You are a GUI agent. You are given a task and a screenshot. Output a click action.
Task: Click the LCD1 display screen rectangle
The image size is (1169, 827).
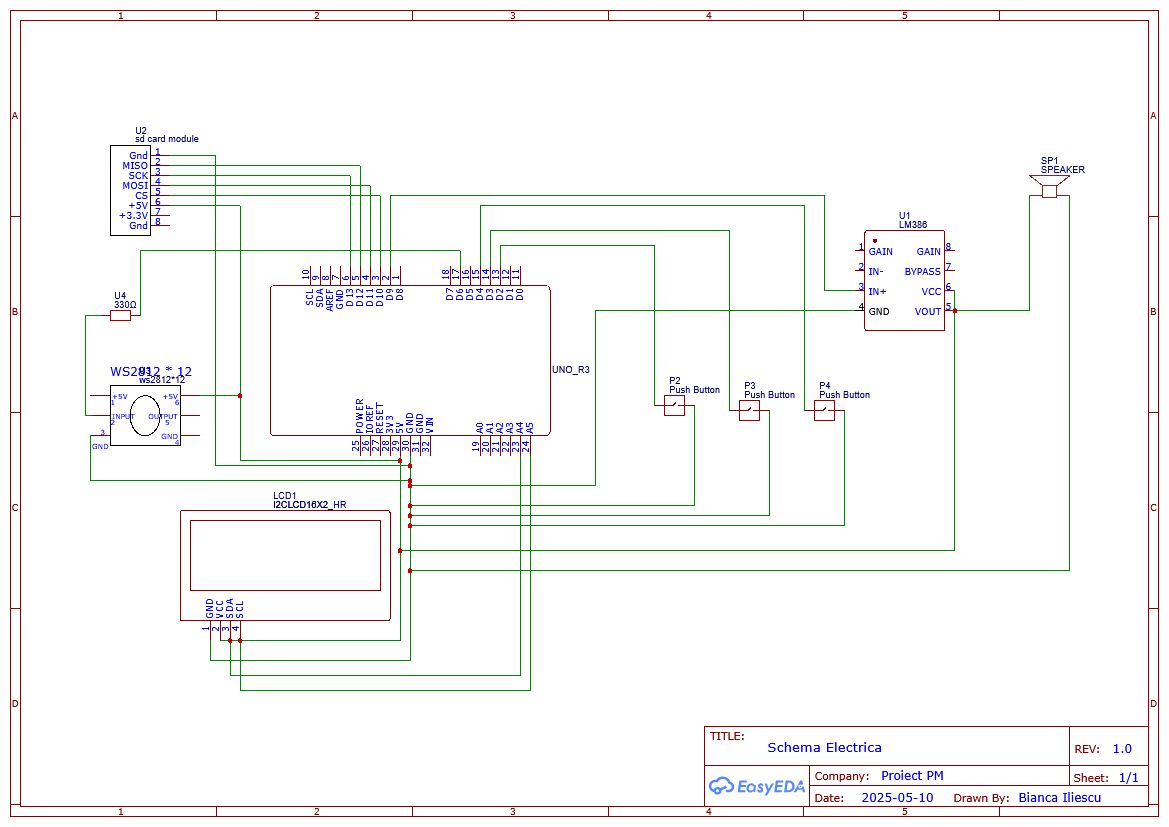click(x=286, y=556)
